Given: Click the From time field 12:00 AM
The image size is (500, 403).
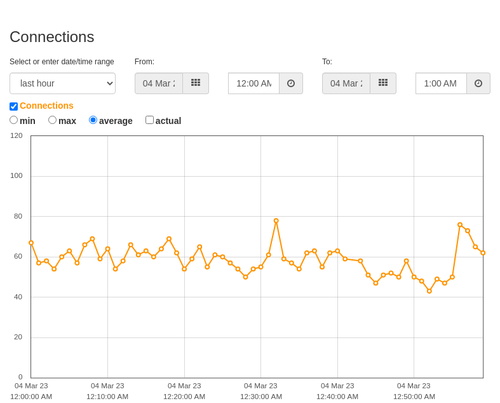Looking at the screenshot, I should 254,83.
